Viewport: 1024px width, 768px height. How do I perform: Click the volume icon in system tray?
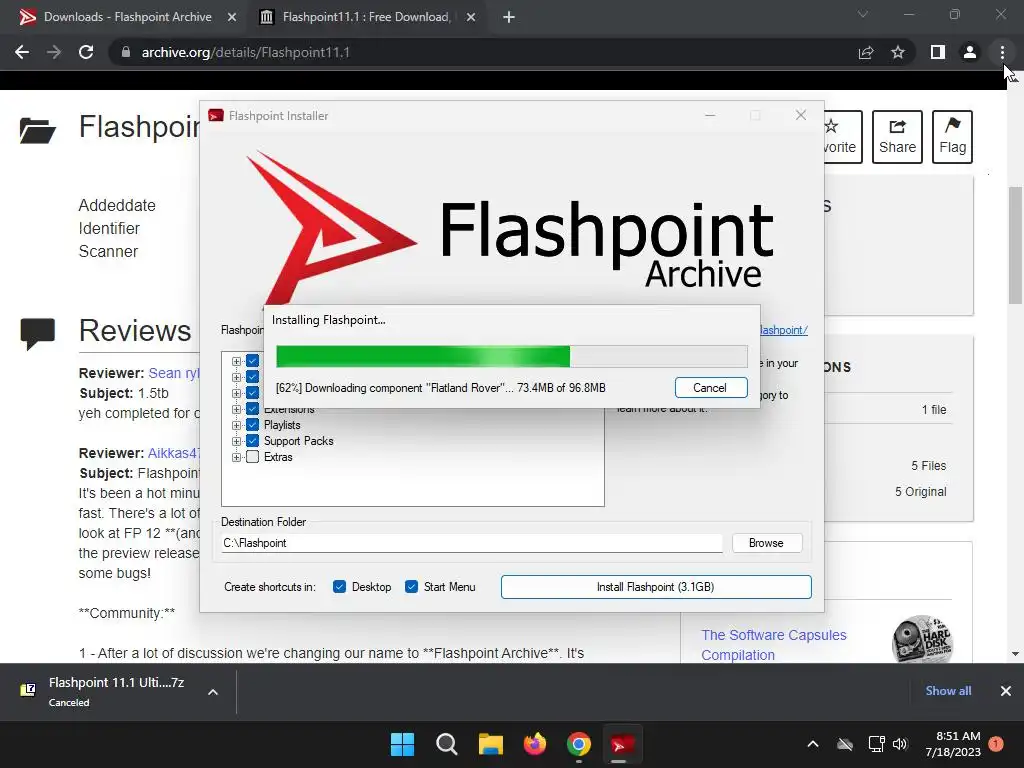tap(900, 744)
